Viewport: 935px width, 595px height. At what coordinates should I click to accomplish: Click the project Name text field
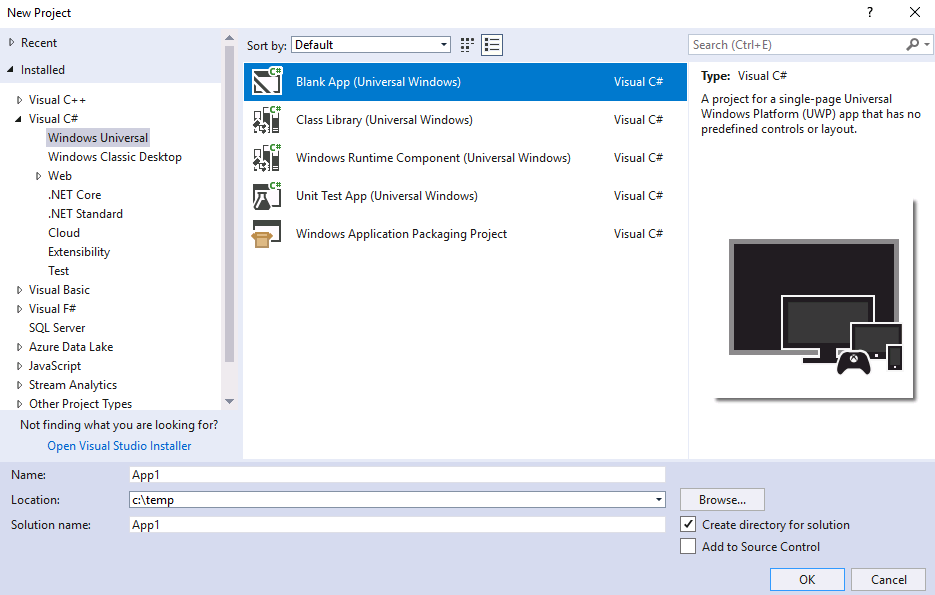(397, 475)
